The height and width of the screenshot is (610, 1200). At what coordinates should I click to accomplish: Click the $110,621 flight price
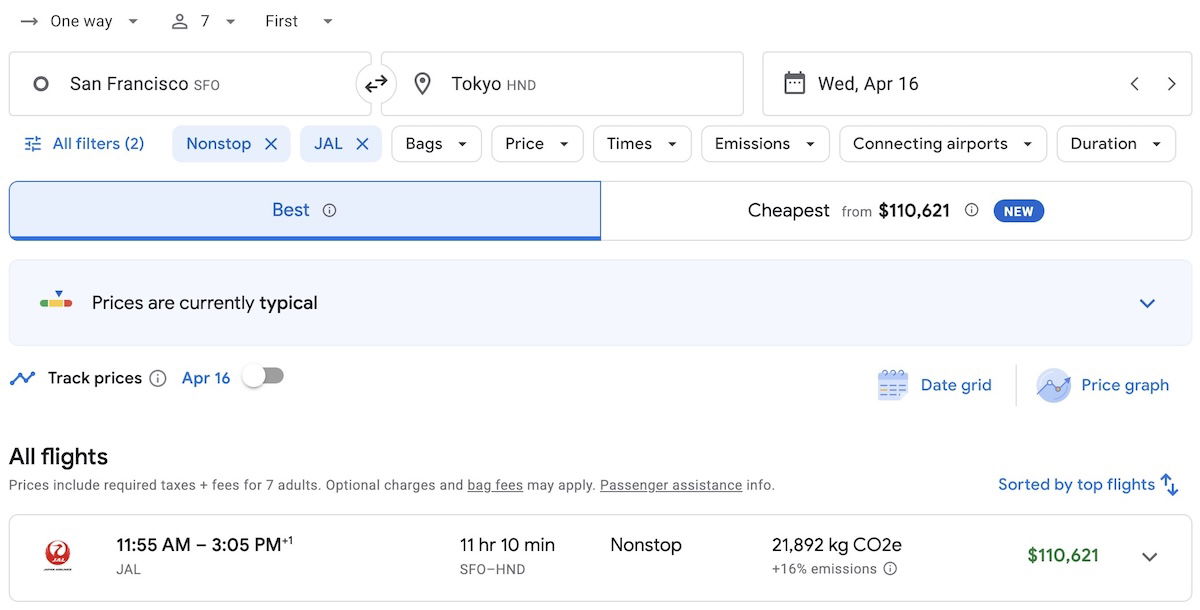click(x=1063, y=556)
